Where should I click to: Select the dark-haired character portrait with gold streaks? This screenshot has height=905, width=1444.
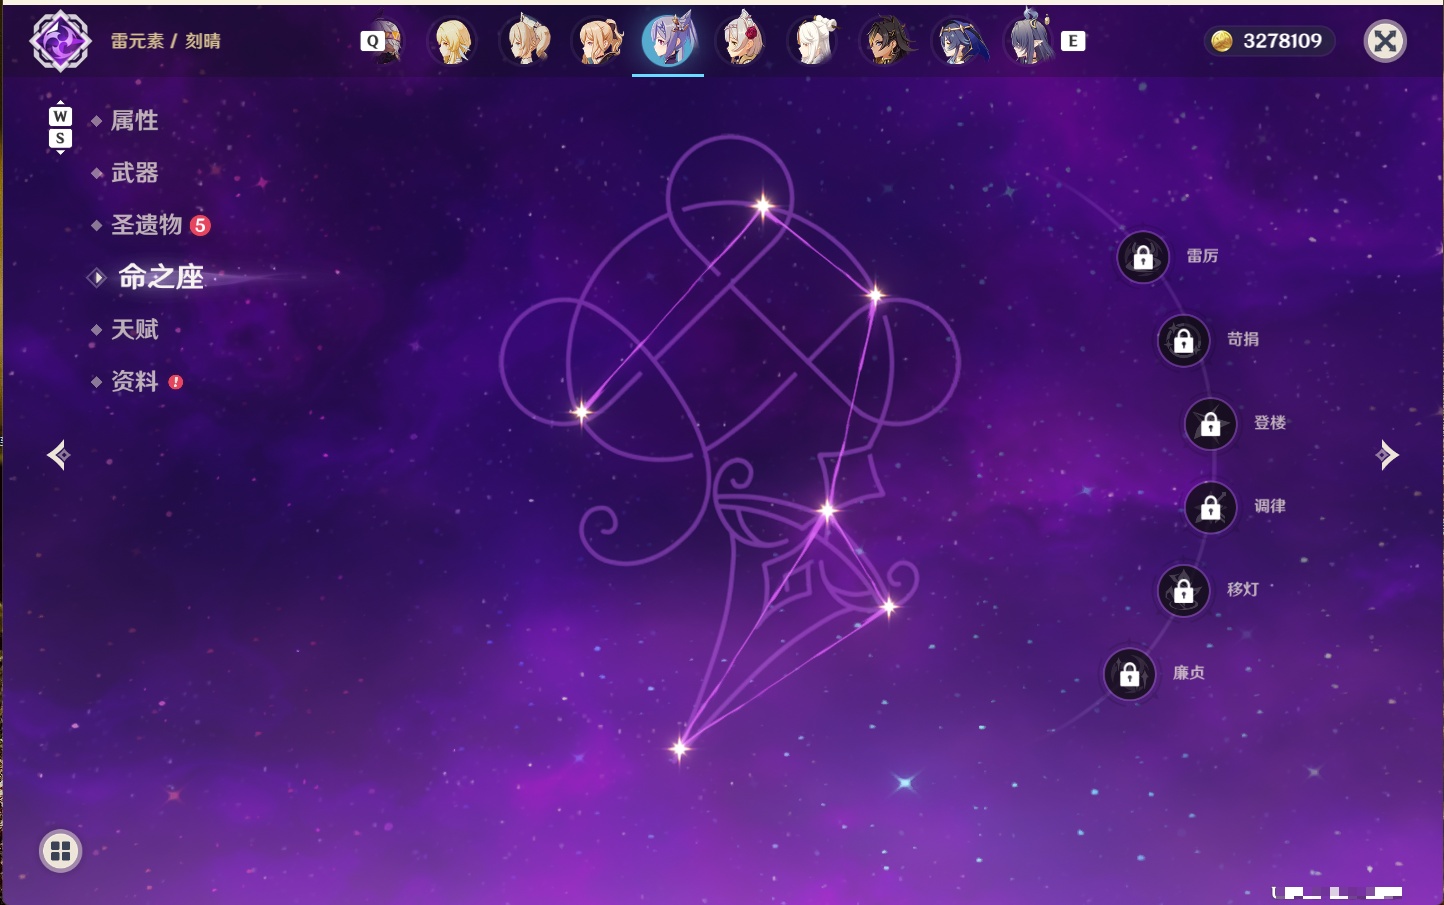tap(886, 41)
